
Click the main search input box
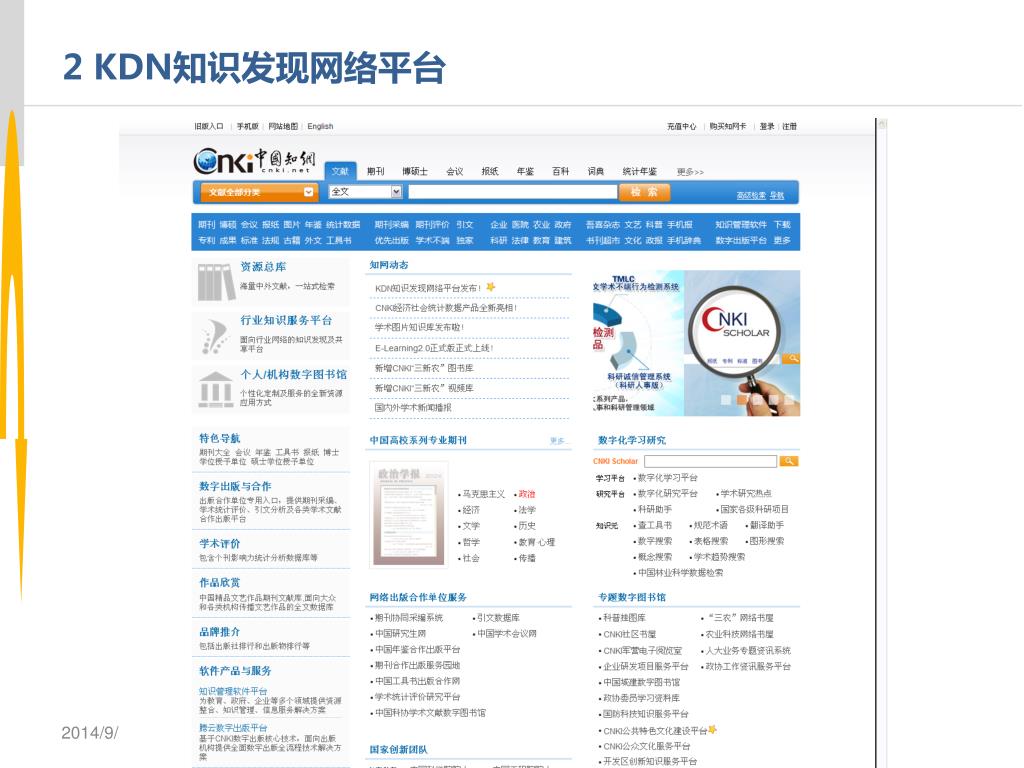(x=513, y=191)
